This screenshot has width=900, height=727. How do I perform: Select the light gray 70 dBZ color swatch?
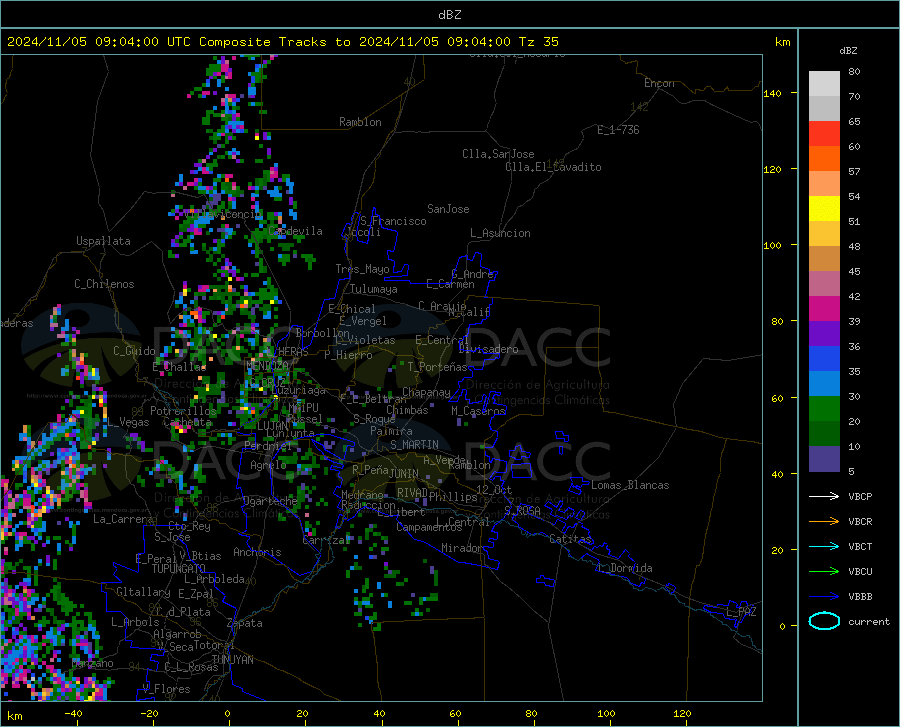pos(824,84)
